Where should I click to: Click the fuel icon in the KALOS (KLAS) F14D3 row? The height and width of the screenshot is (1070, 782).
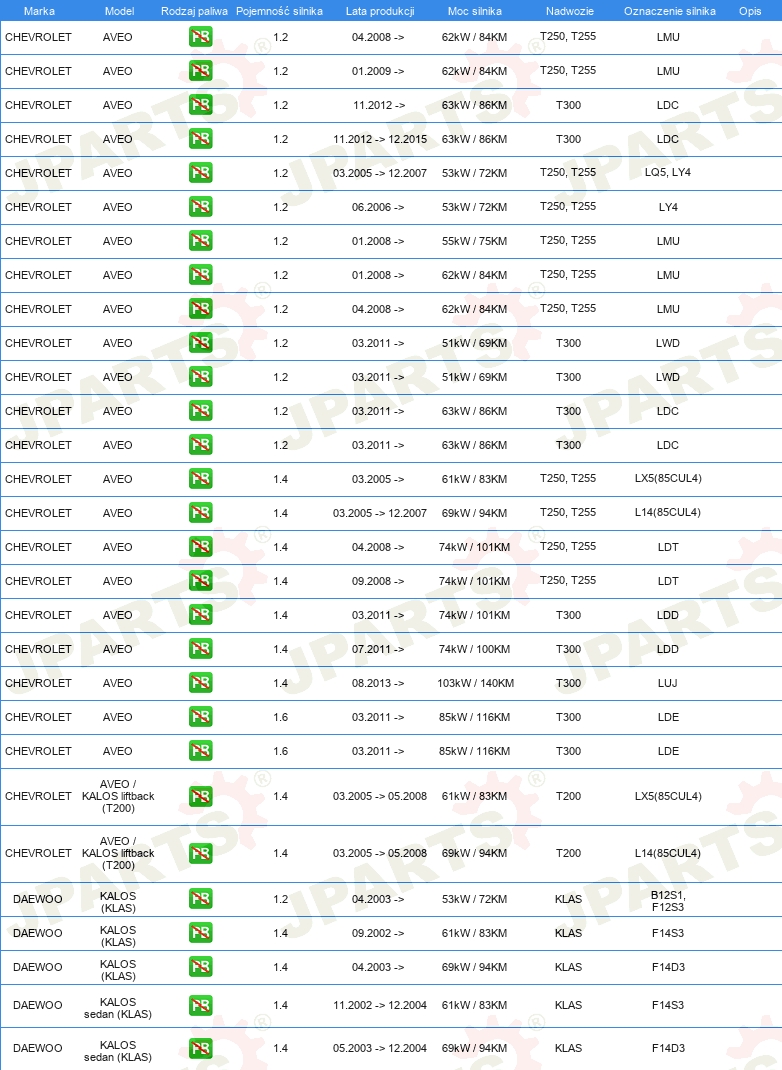click(x=201, y=967)
